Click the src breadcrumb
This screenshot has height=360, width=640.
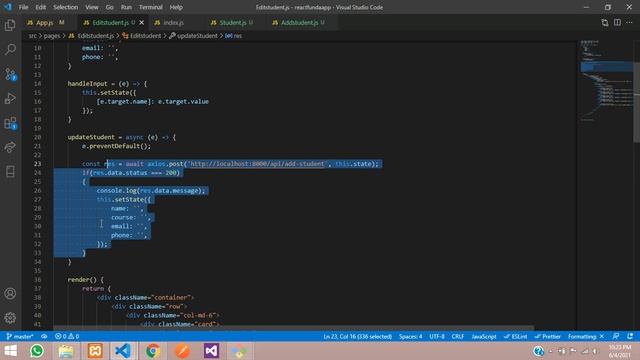pos(32,36)
